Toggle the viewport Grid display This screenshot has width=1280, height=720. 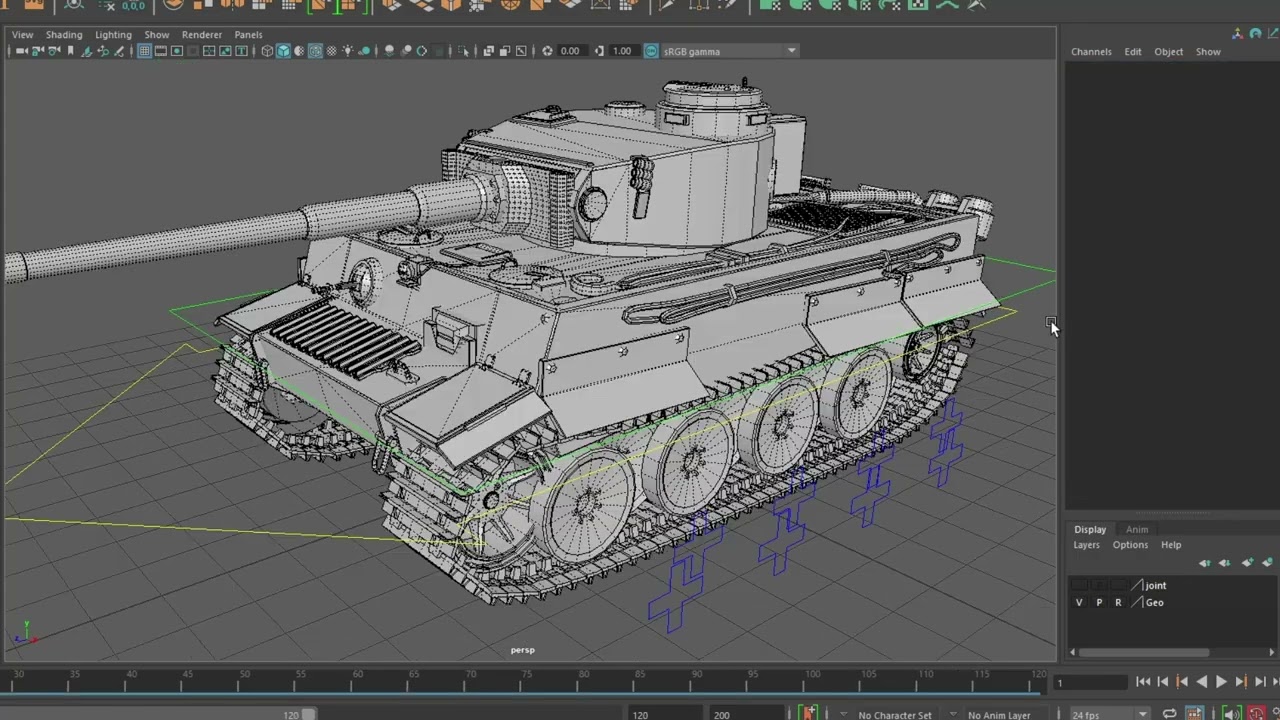pos(145,51)
